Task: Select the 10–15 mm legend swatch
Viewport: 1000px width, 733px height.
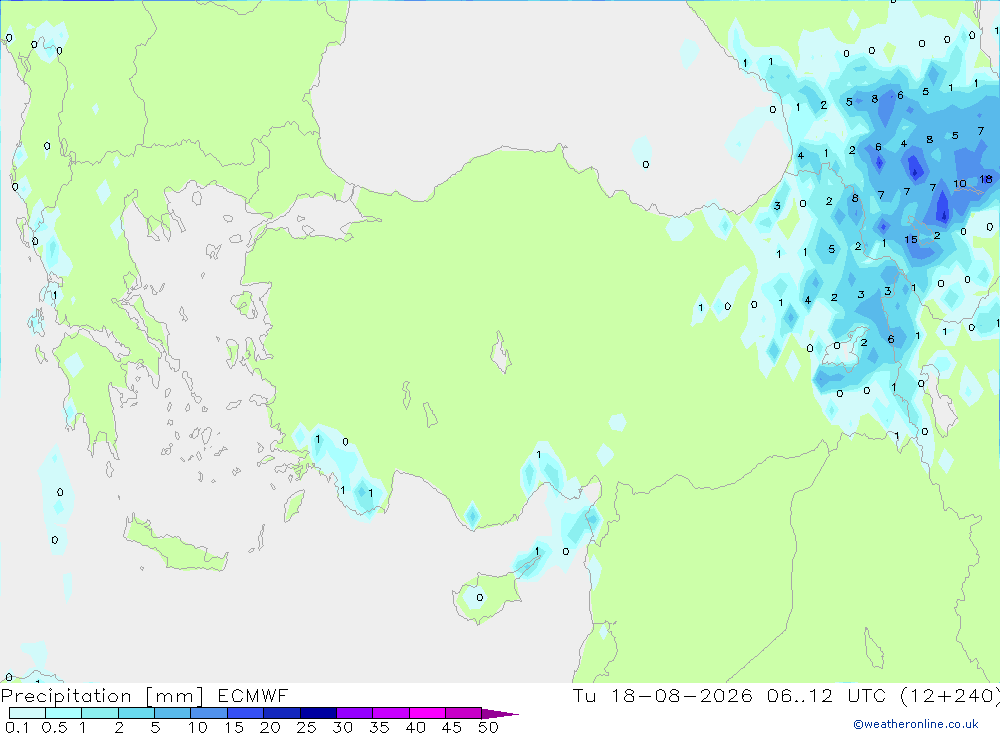Action: pyautogui.click(x=209, y=713)
